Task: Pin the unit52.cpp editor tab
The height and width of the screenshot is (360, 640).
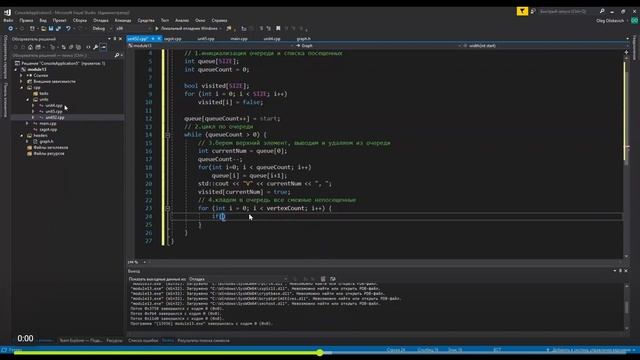Action: pyautogui.click(x=153, y=39)
